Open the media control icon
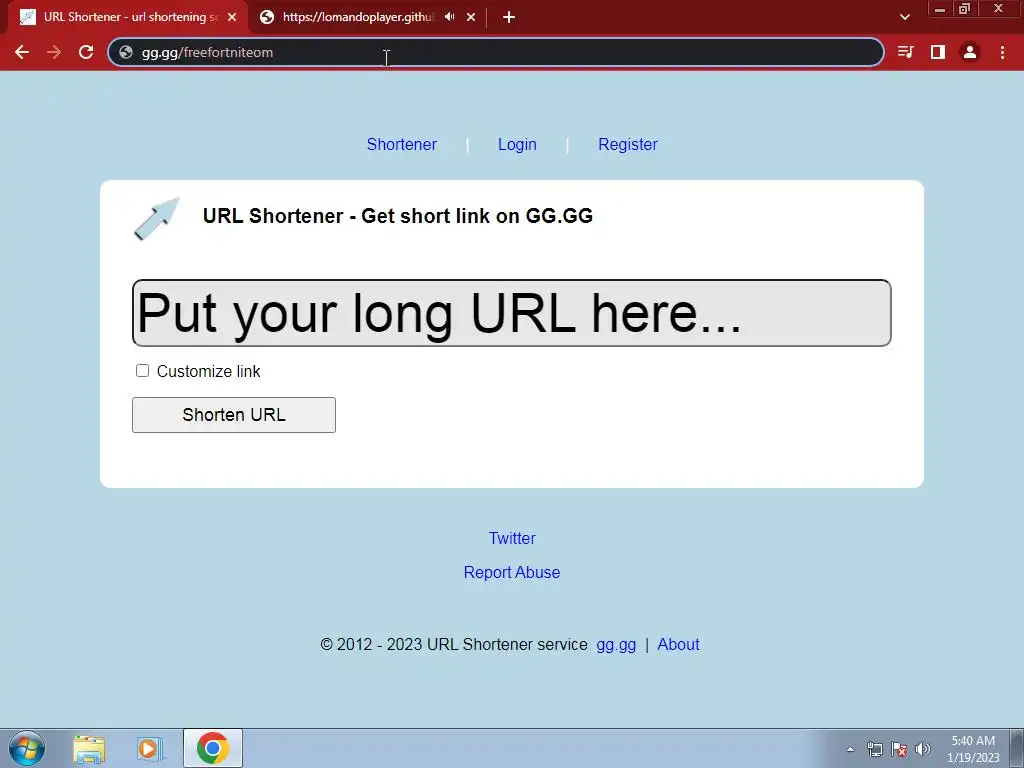The image size is (1024, 768). point(905,52)
